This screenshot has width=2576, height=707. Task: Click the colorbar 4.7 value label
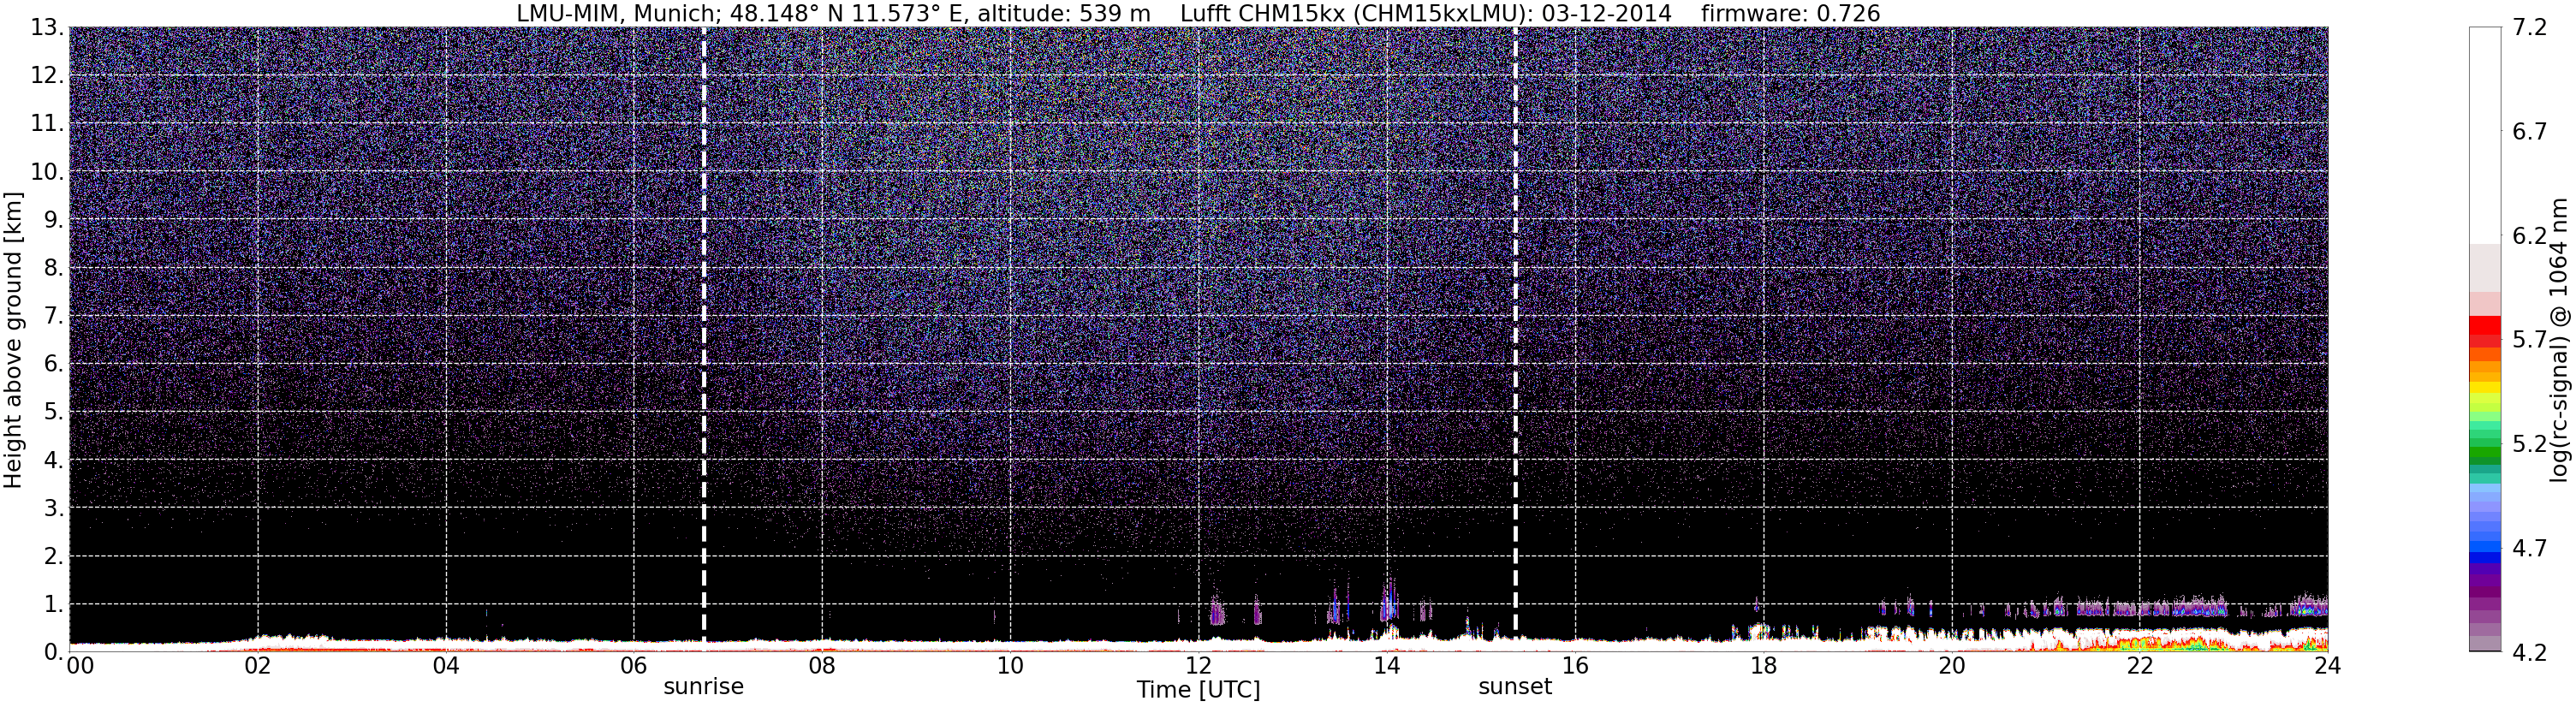[2530, 548]
